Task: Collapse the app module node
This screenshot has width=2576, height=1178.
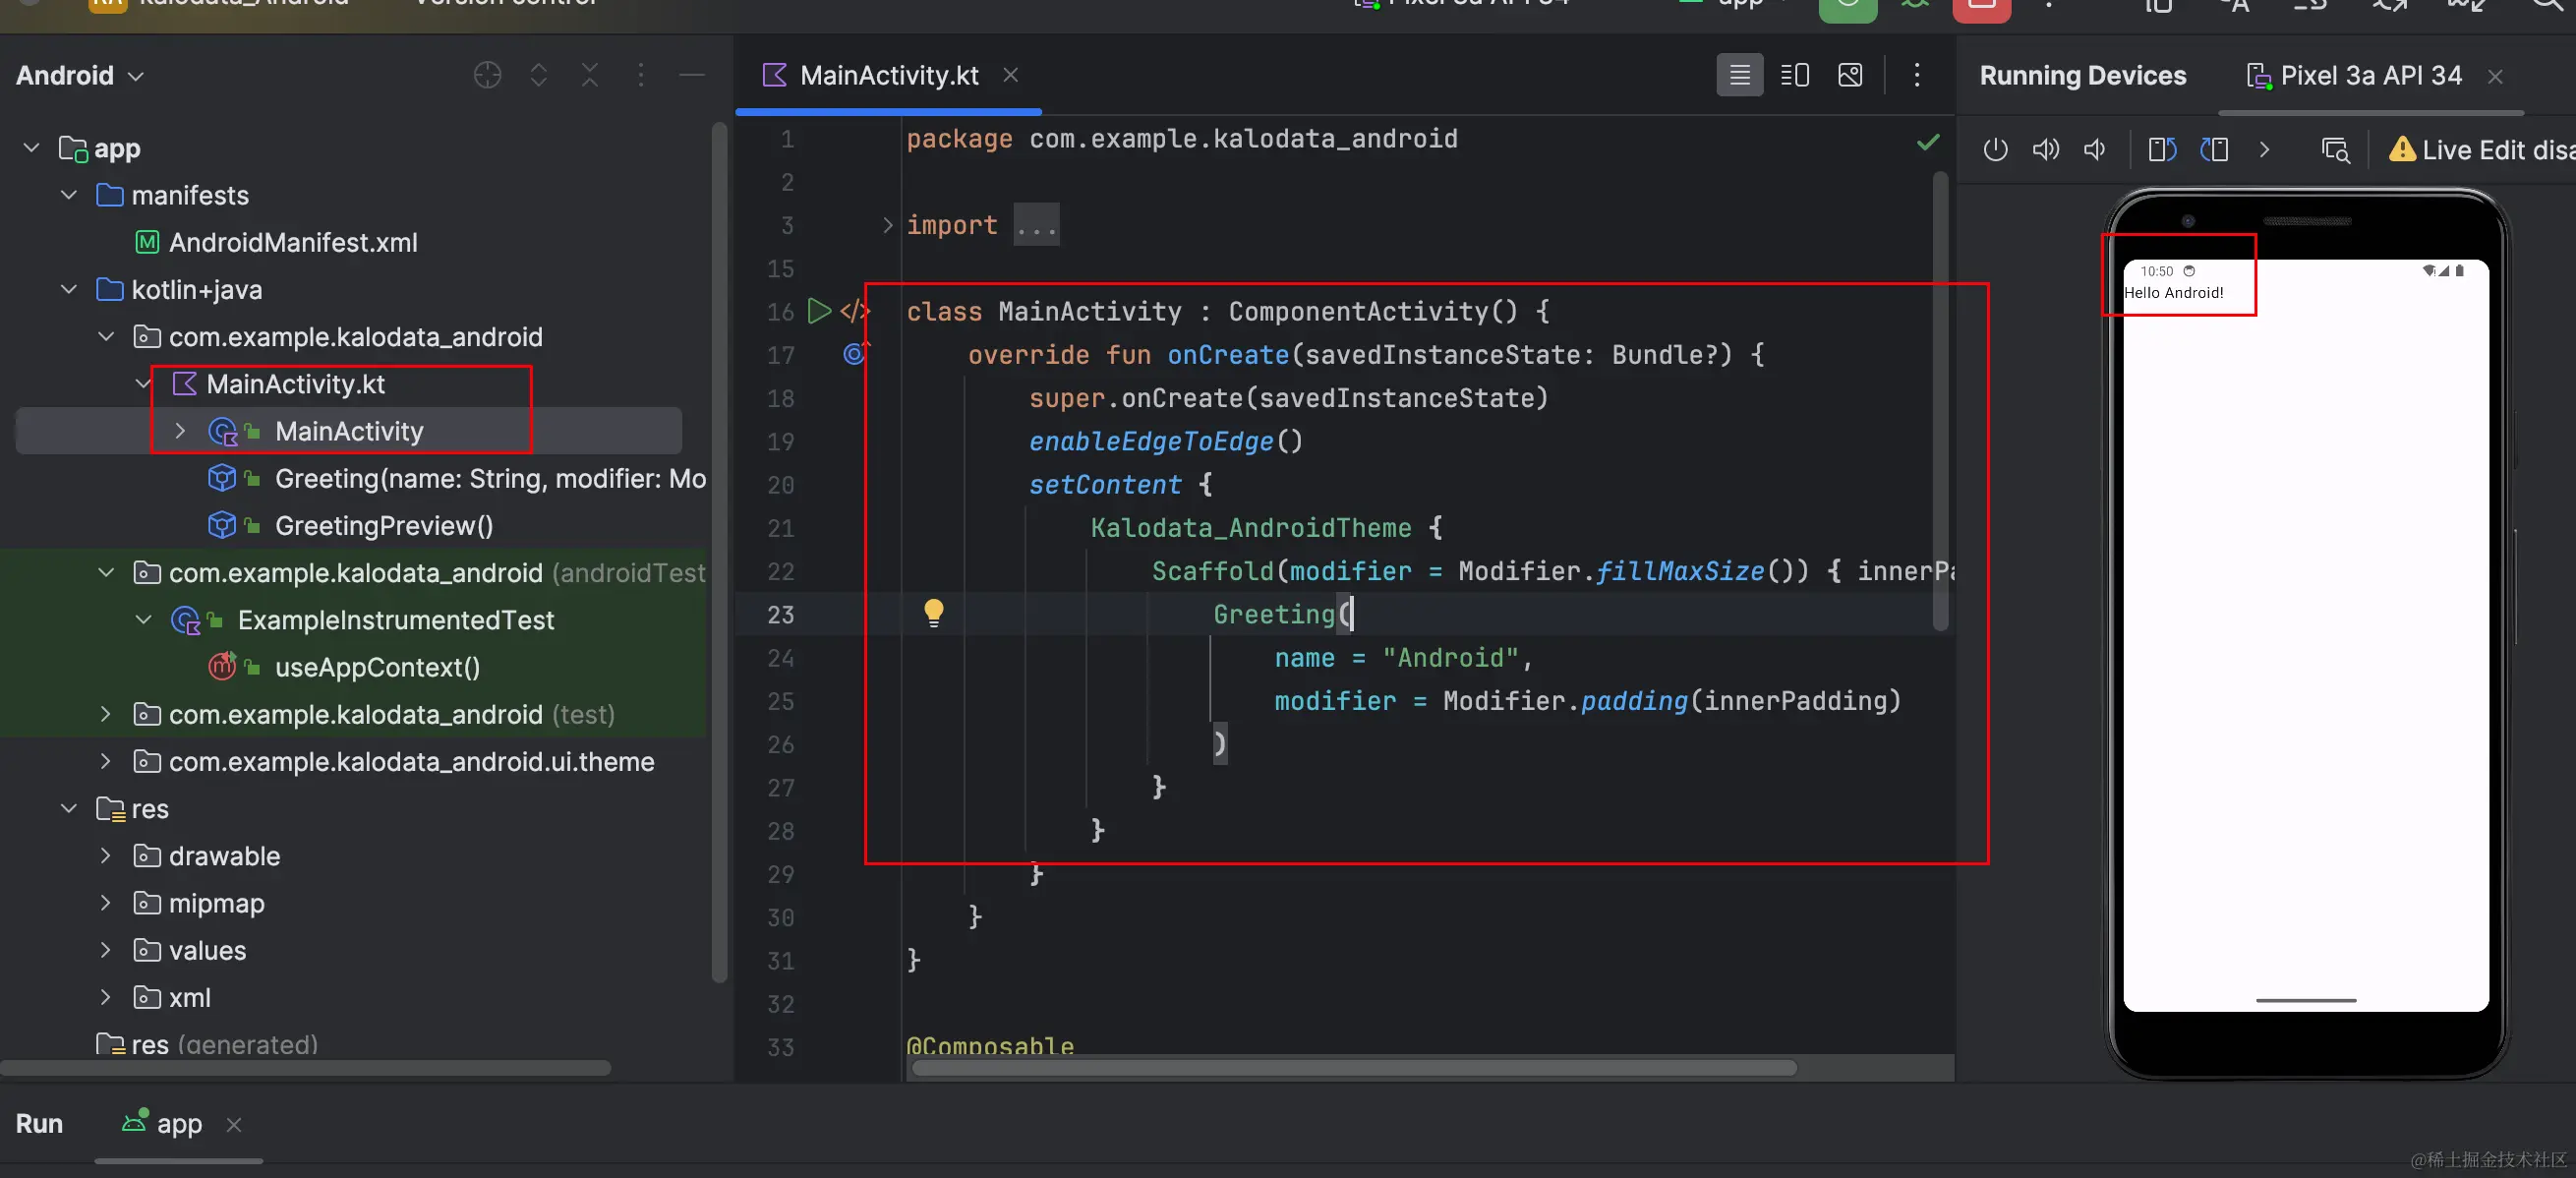Action: coord(31,148)
